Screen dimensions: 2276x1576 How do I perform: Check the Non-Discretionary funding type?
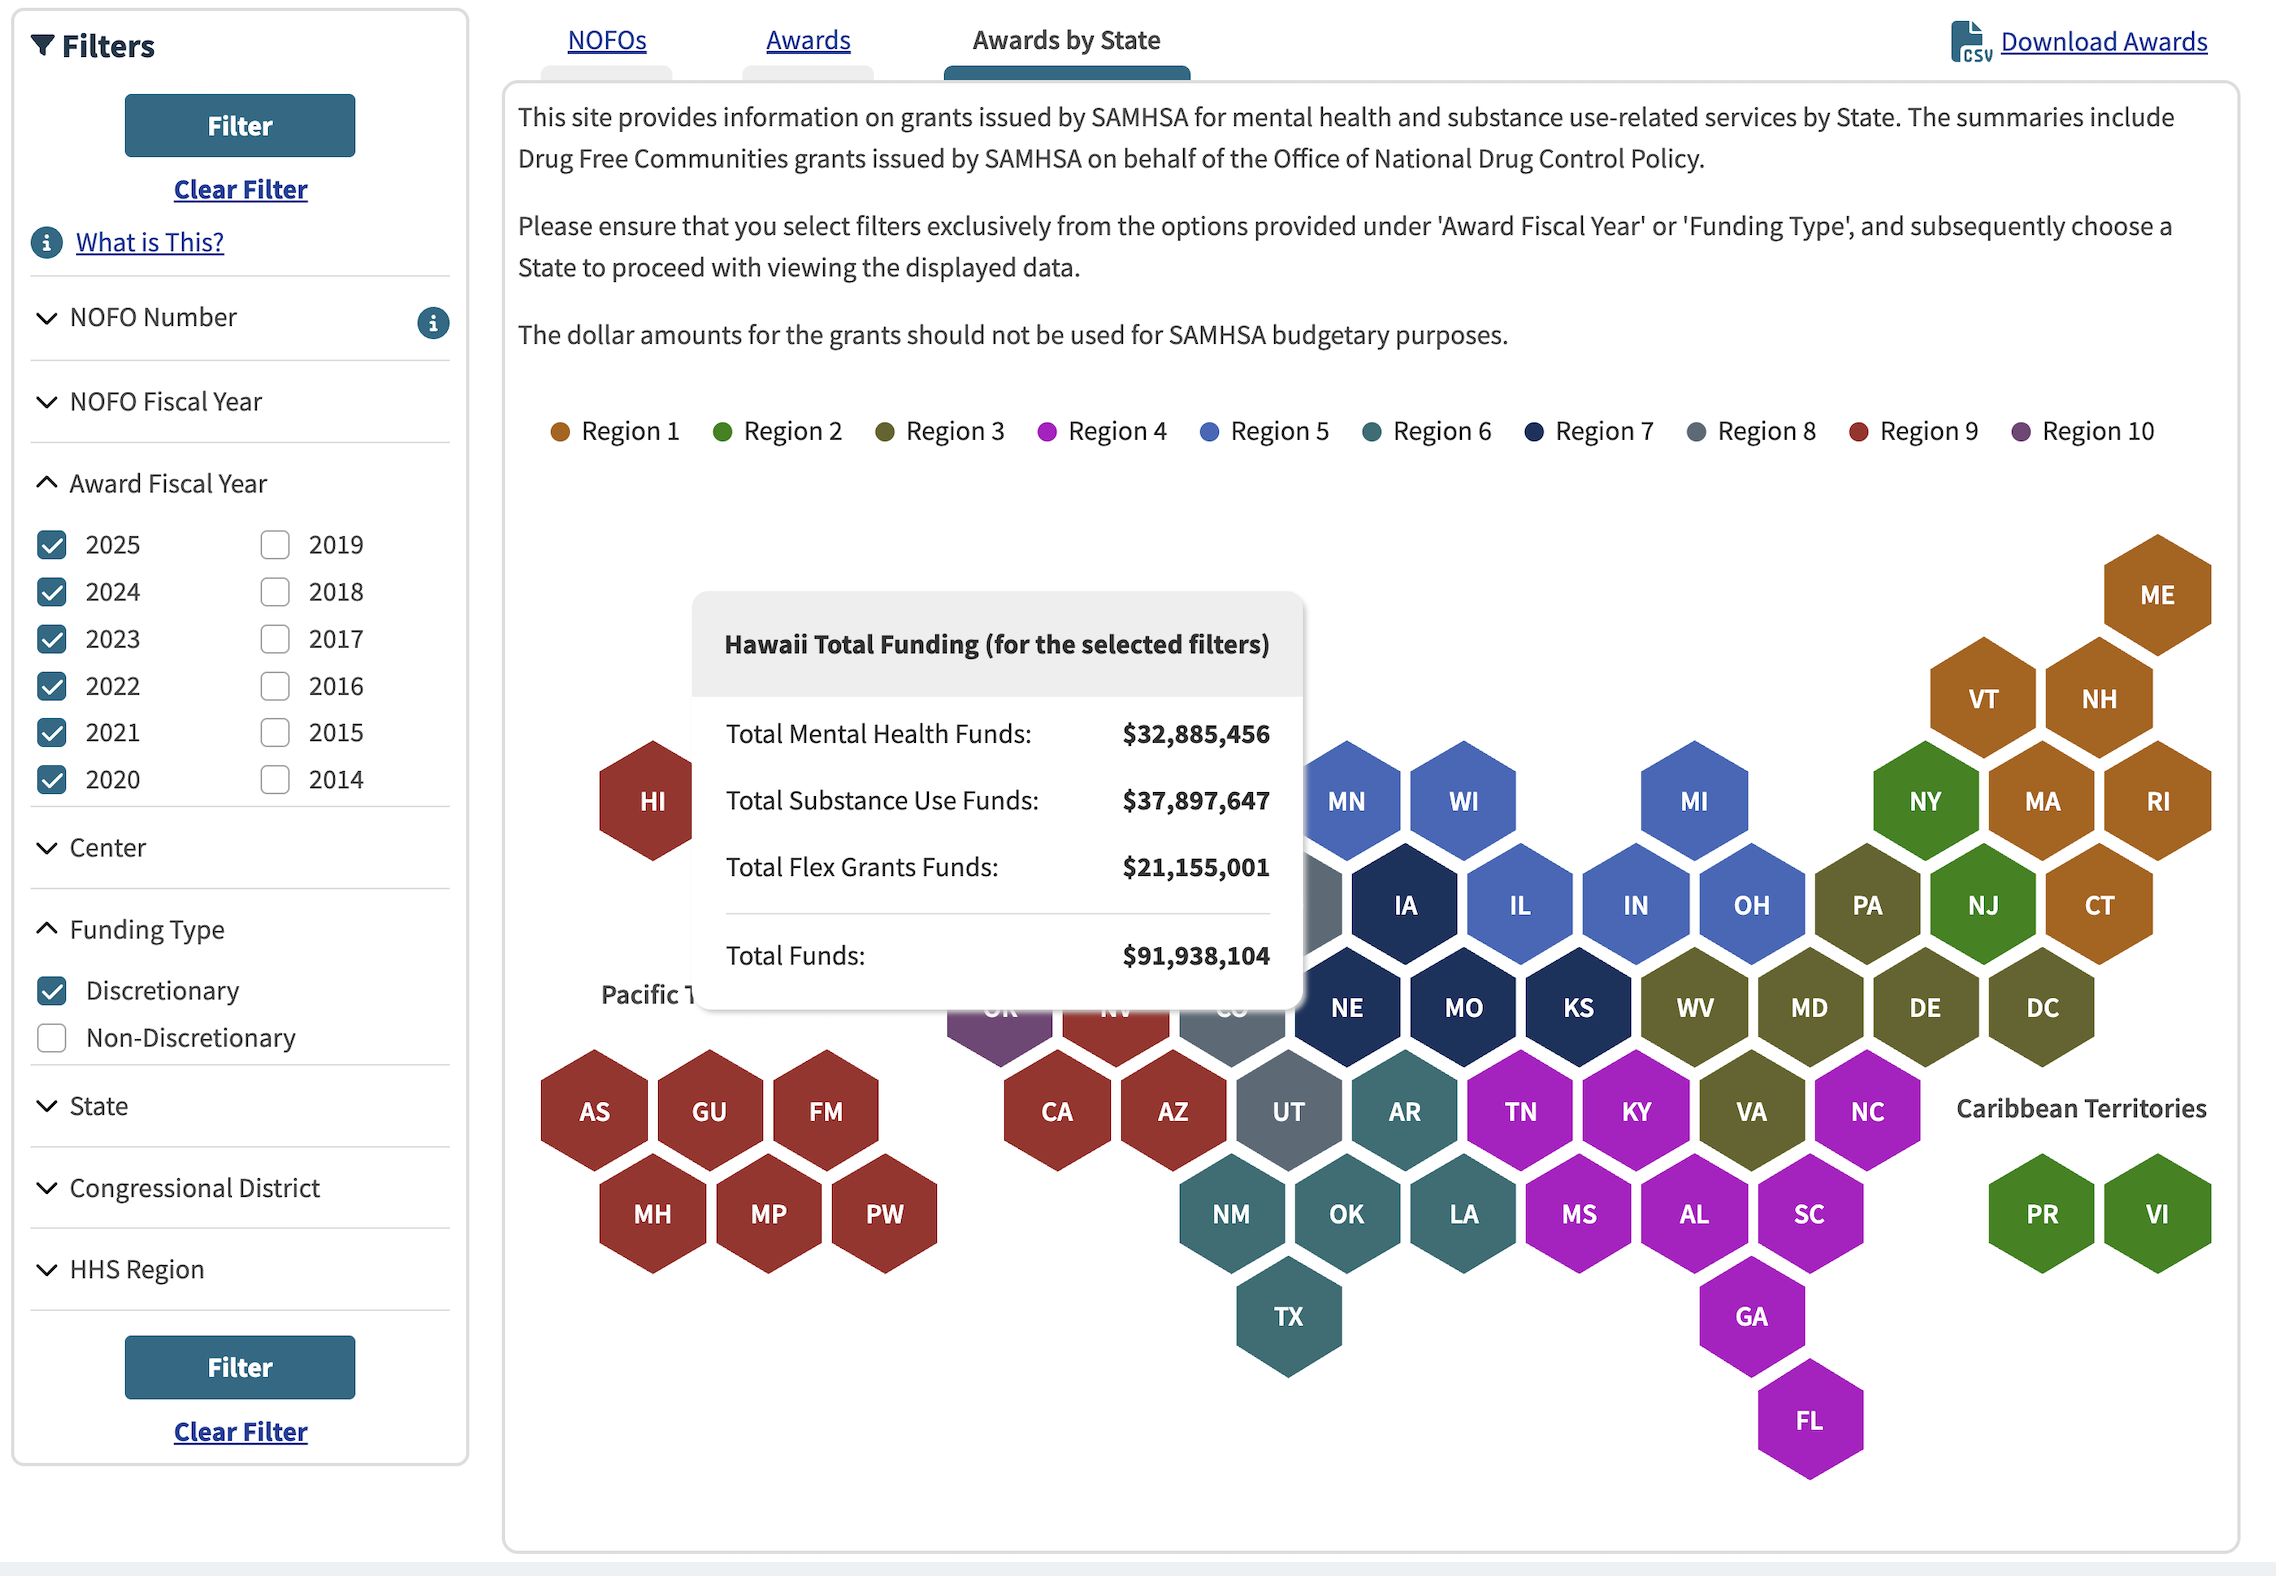[52, 1038]
